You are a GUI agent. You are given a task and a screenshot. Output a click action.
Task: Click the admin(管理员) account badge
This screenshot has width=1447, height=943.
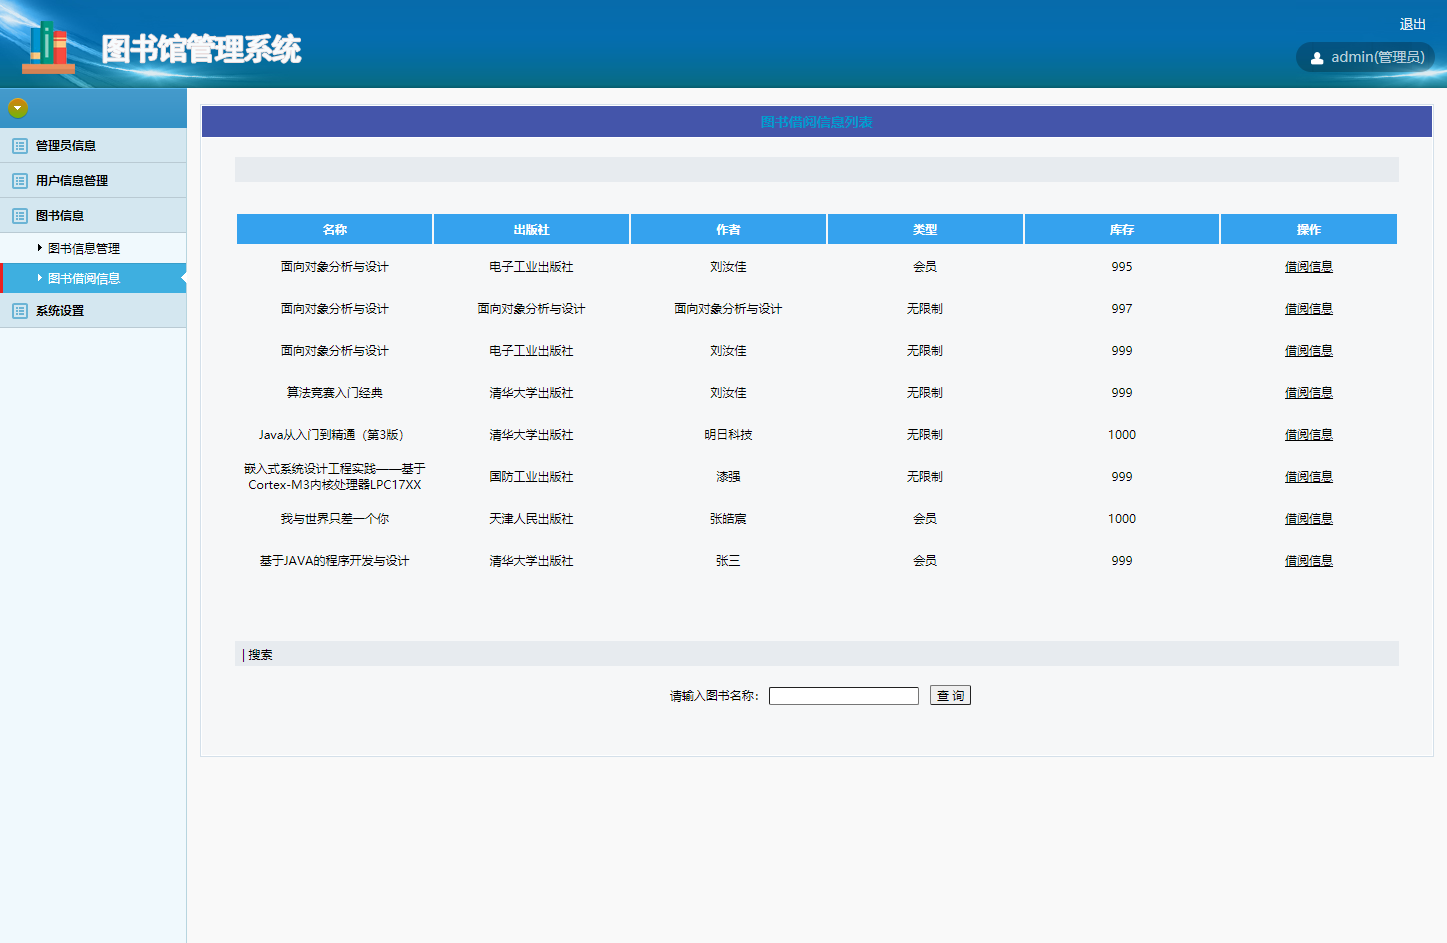click(x=1366, y=57)
